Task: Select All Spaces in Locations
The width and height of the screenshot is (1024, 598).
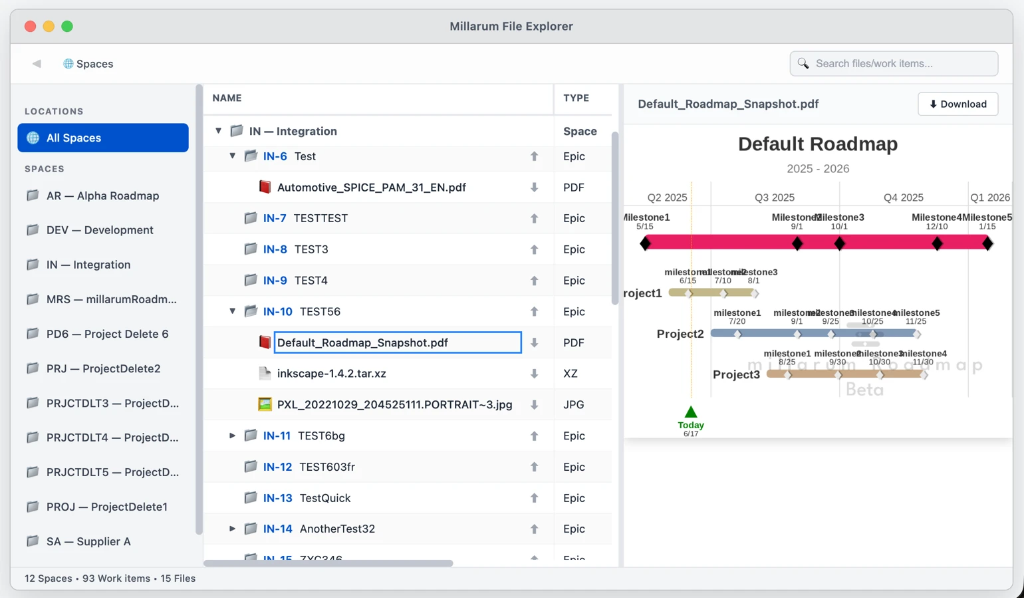Action: (103, 138)
